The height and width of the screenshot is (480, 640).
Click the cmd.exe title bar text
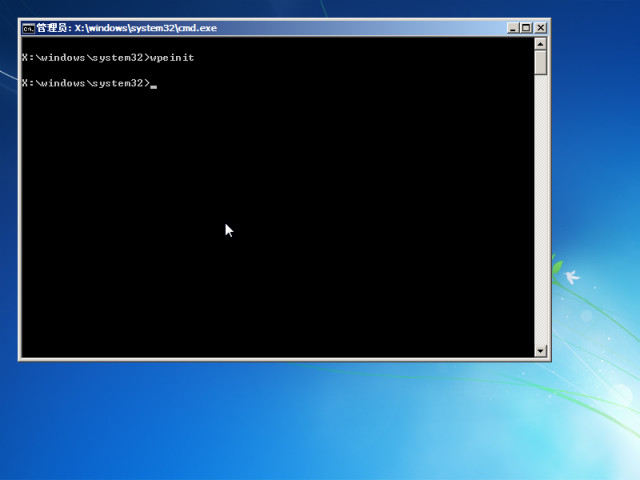point(127,28)
